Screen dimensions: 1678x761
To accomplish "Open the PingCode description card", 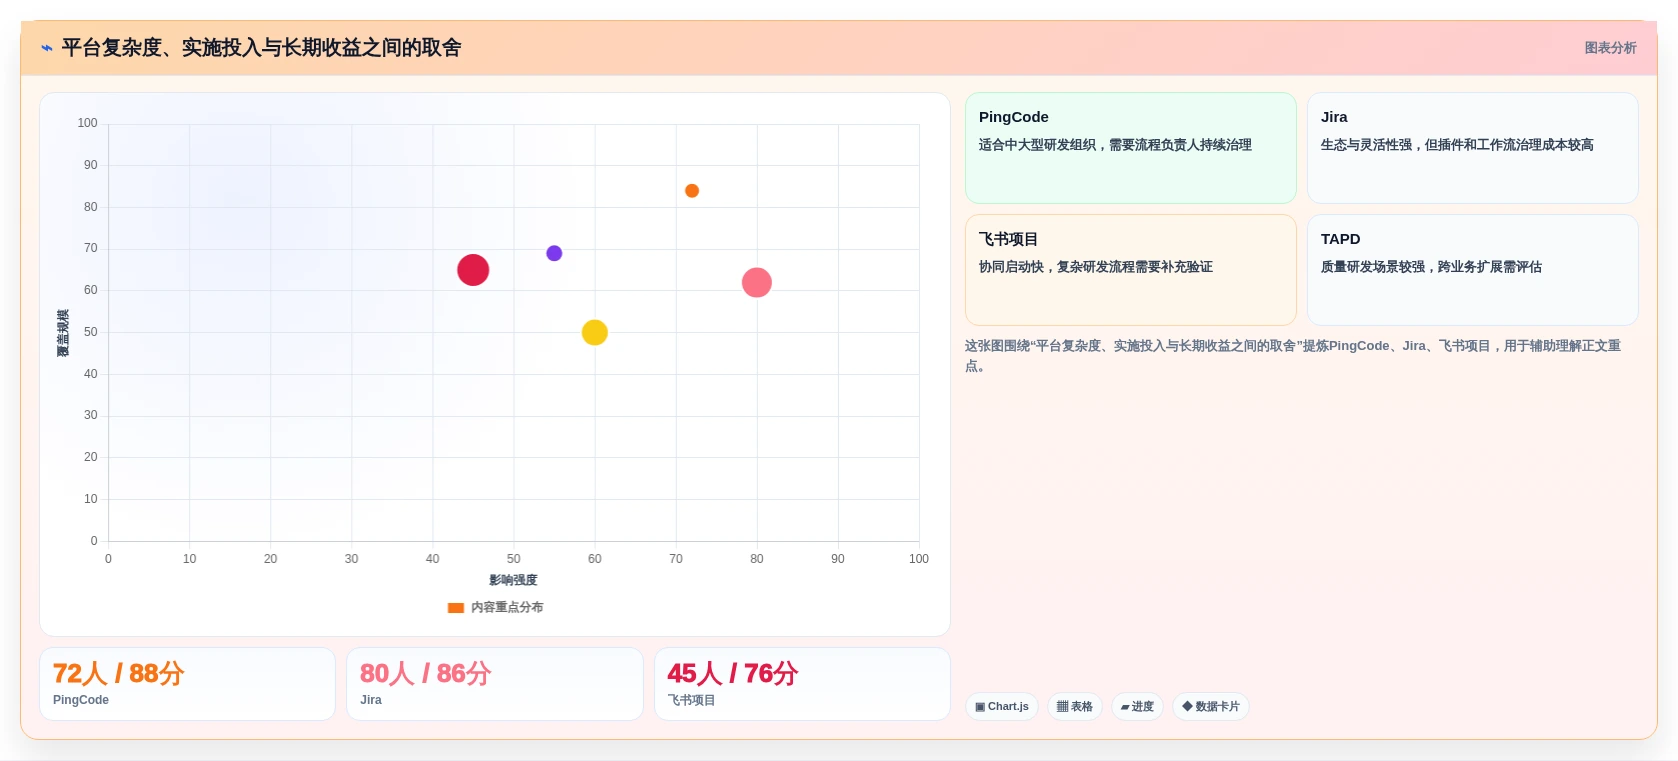I will [1131, 148].
